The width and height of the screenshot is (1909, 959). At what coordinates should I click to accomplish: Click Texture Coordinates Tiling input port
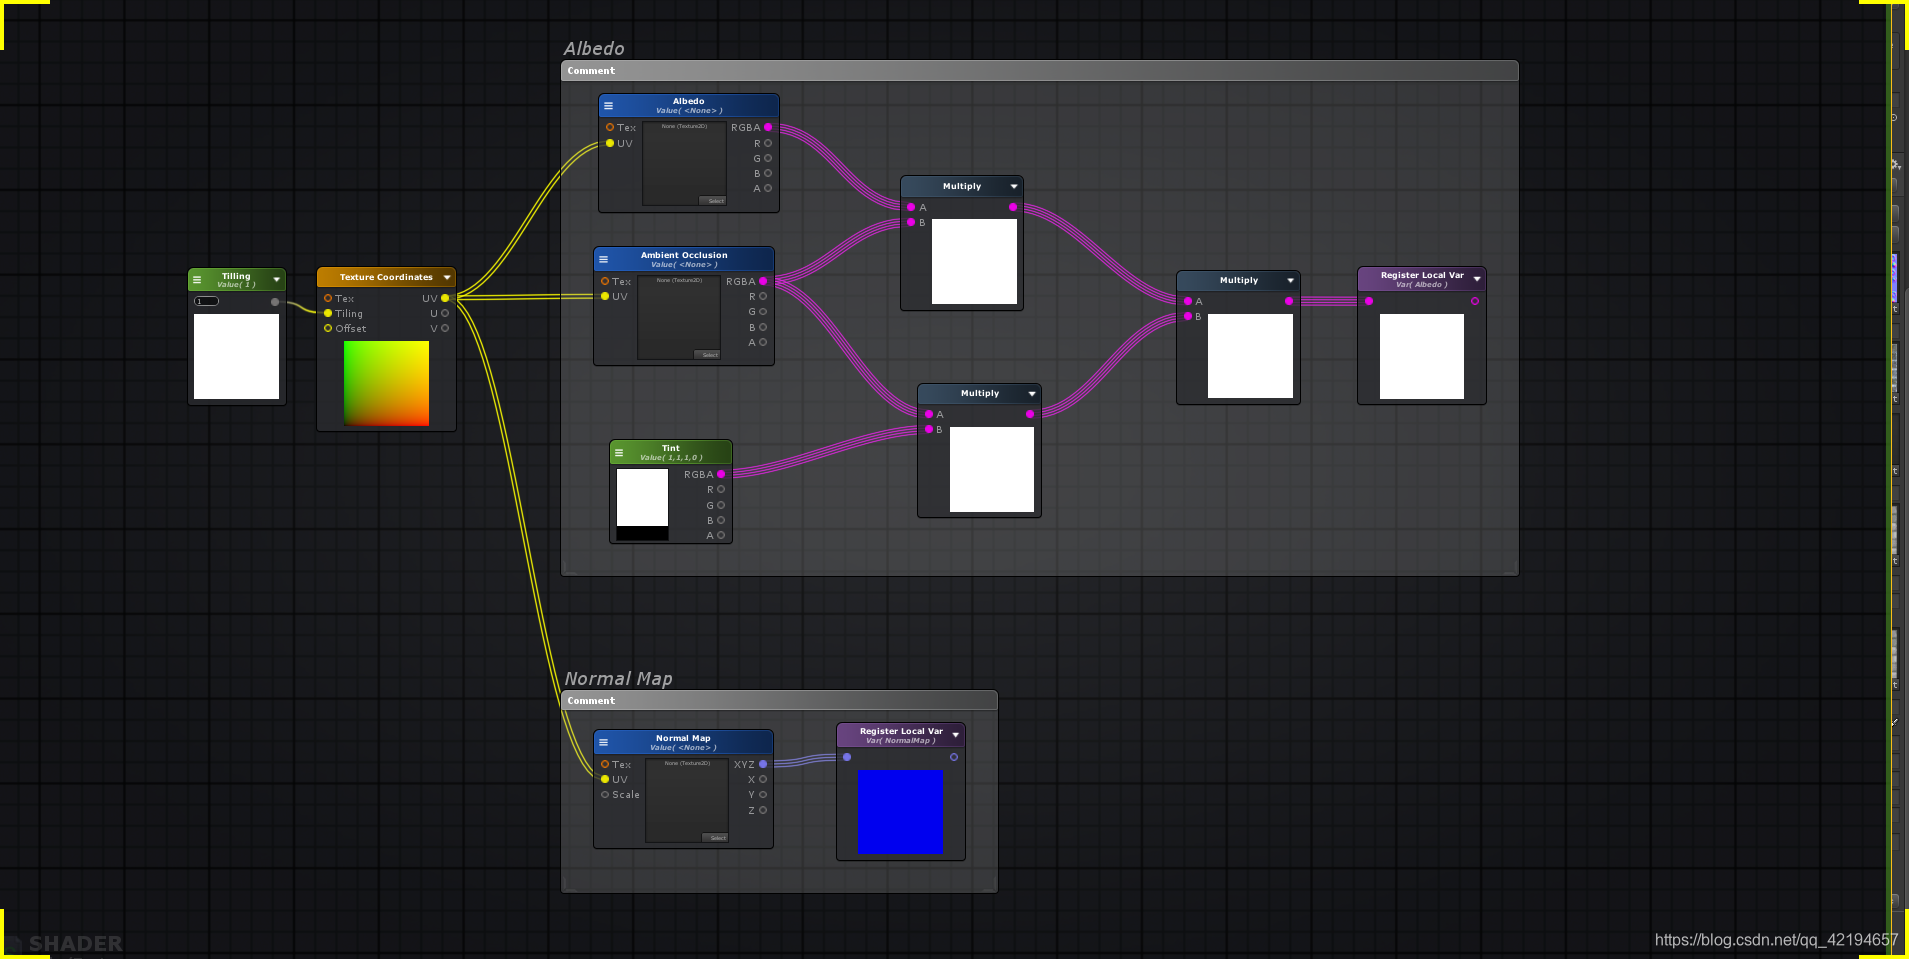point(328,313)
